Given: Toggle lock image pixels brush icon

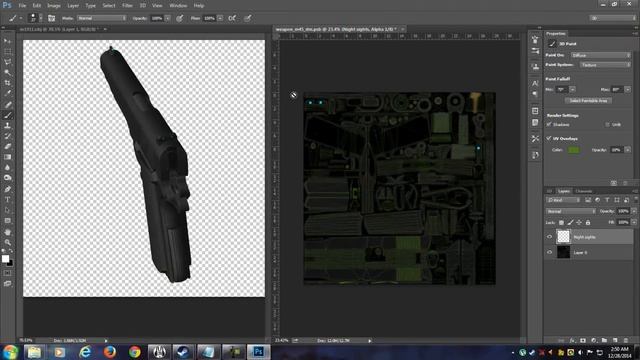Looking at the screenshot, I should pyautogui.click(x=570, y=222).
